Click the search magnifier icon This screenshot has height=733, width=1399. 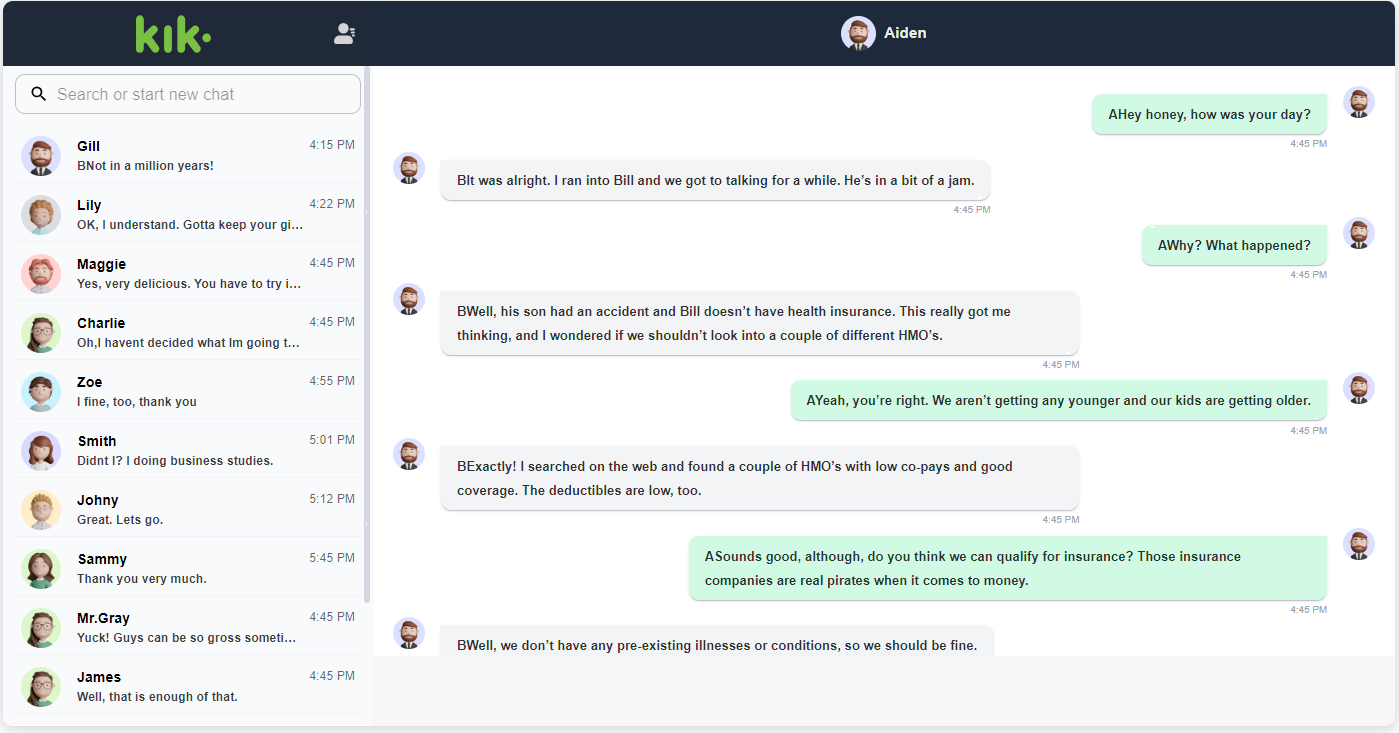coord(38,93)
